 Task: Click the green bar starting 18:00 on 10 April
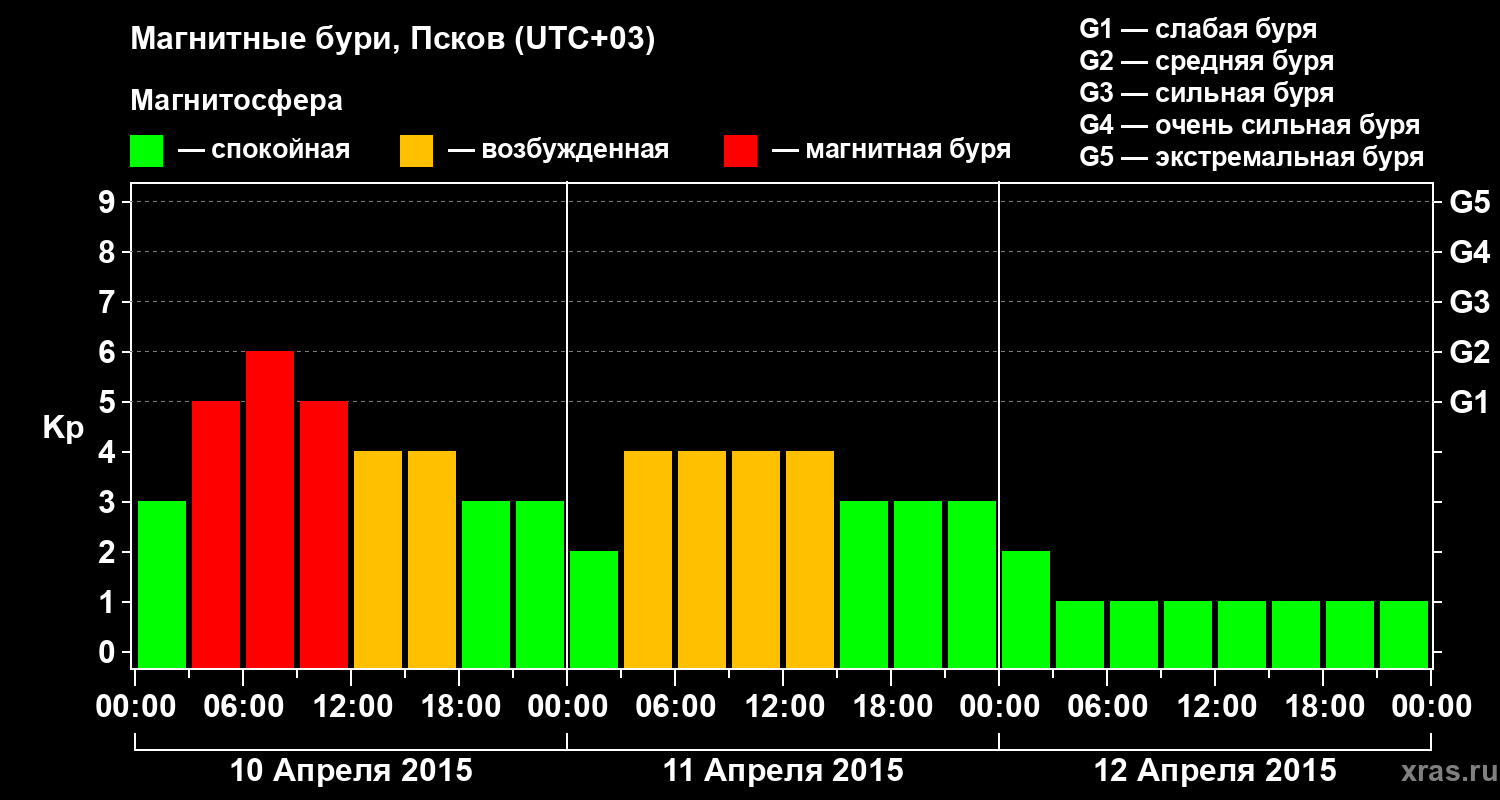pos(486,584)
